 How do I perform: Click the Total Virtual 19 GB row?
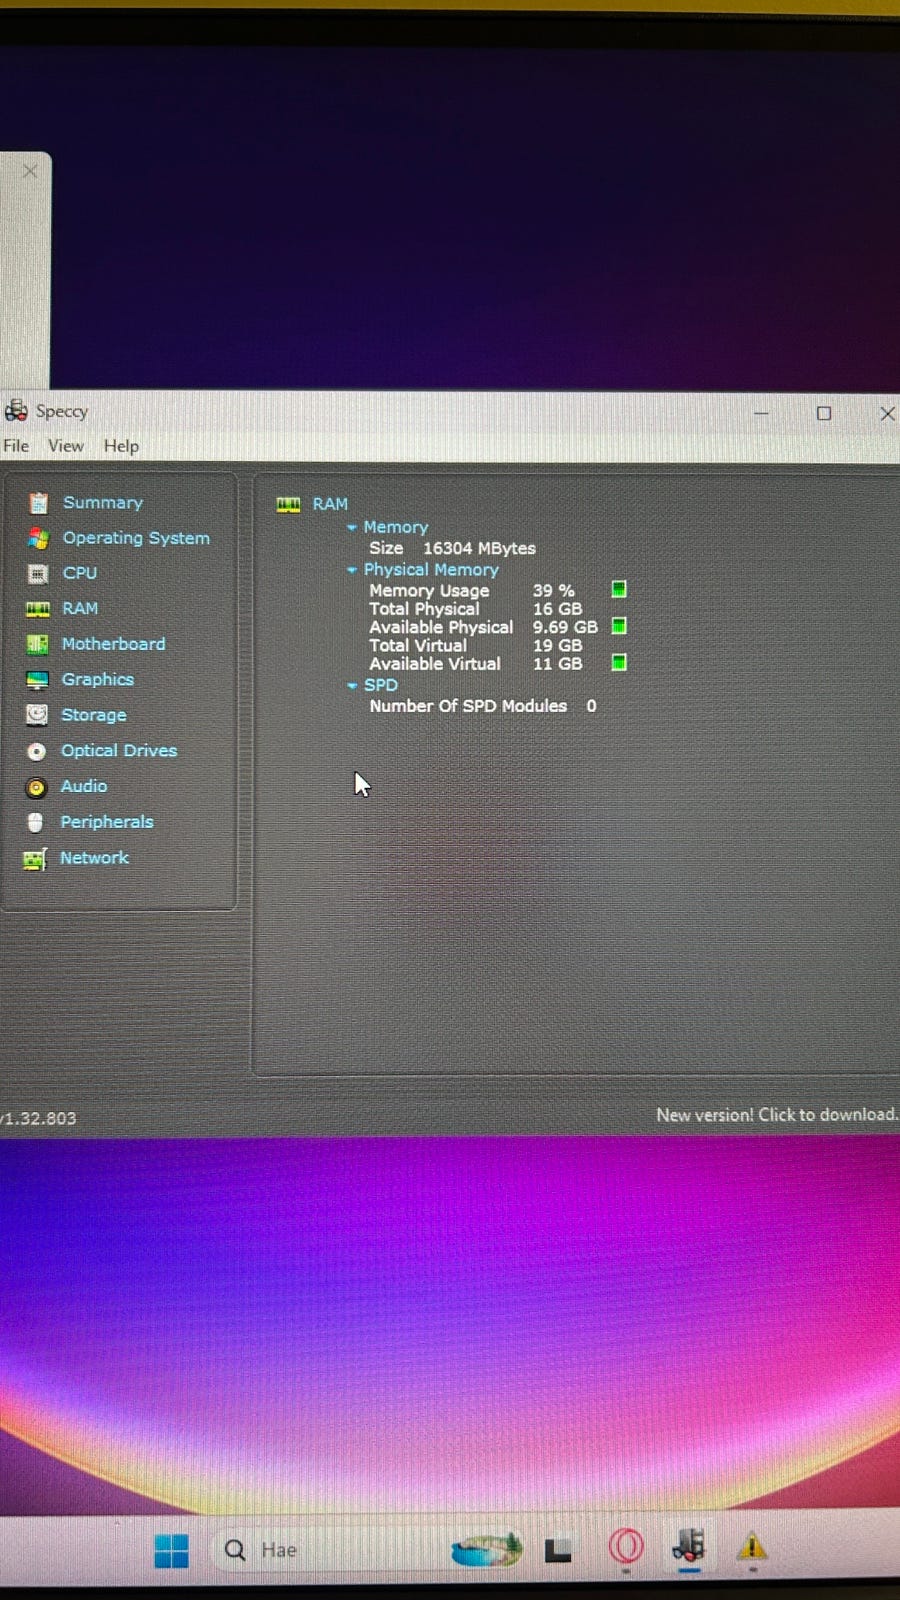[475, 645]
